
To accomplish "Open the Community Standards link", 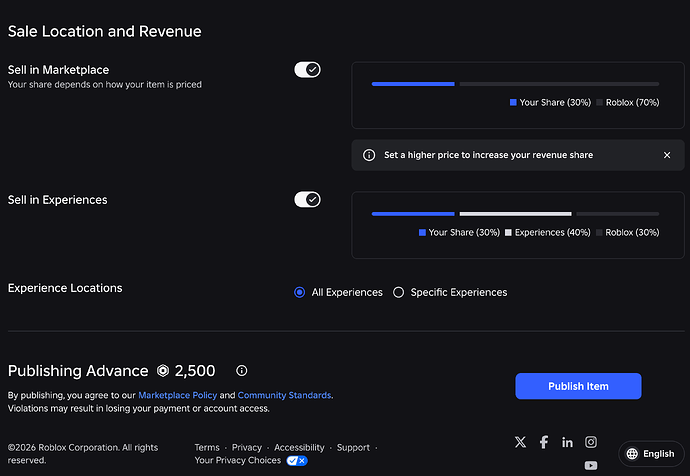I will (x=284, y=395).
